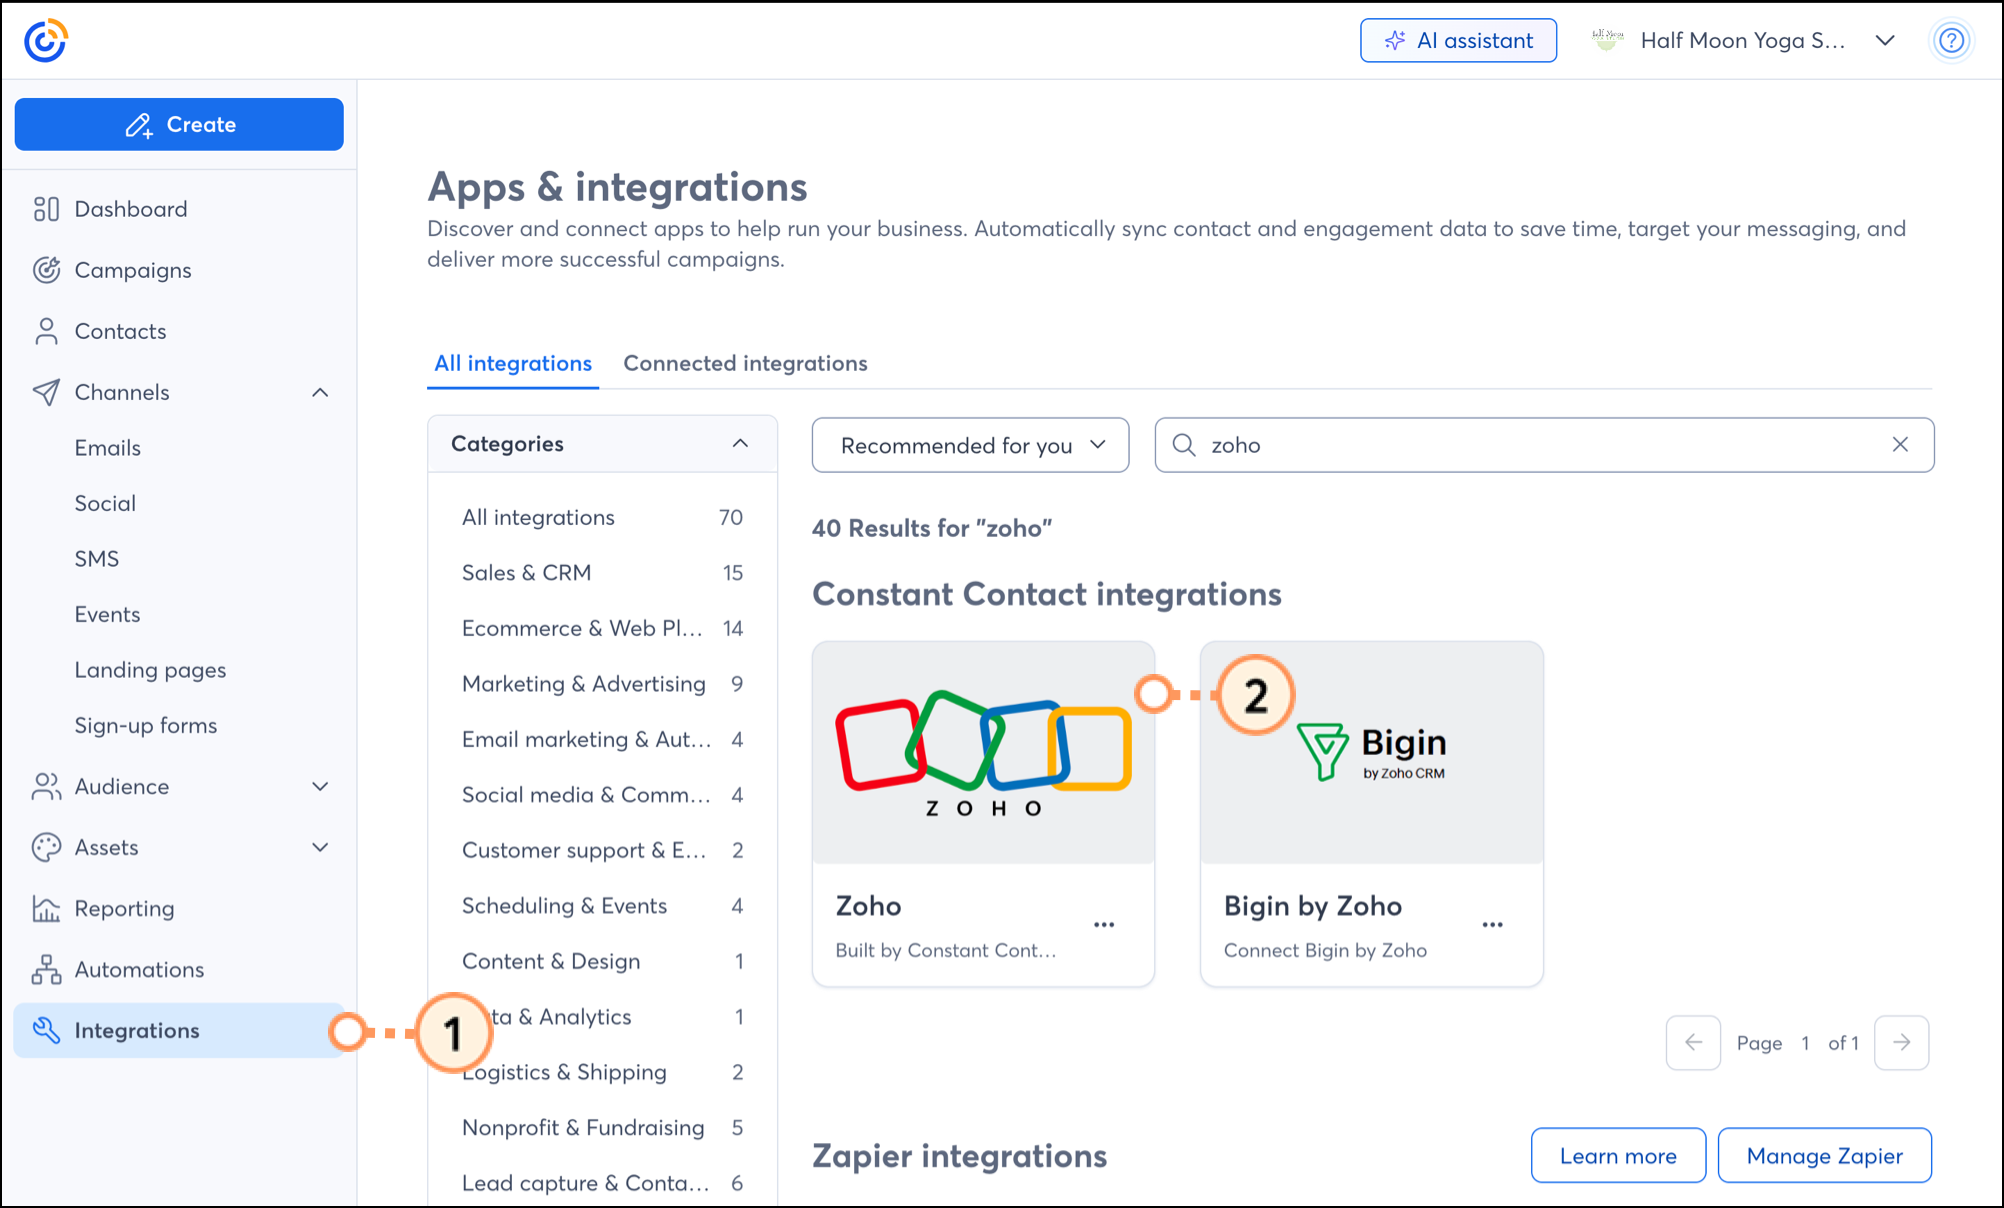
Task: Open Reporting in the sidebar
Action: [124, 909]
